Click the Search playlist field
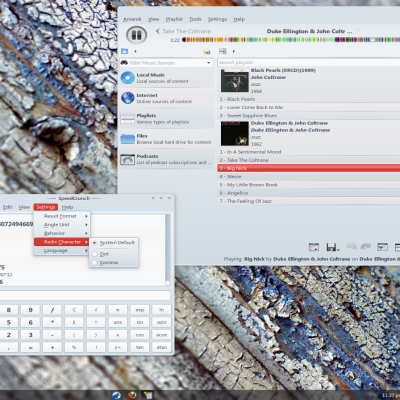Screen dimensions: 400x400 (309, 62)
